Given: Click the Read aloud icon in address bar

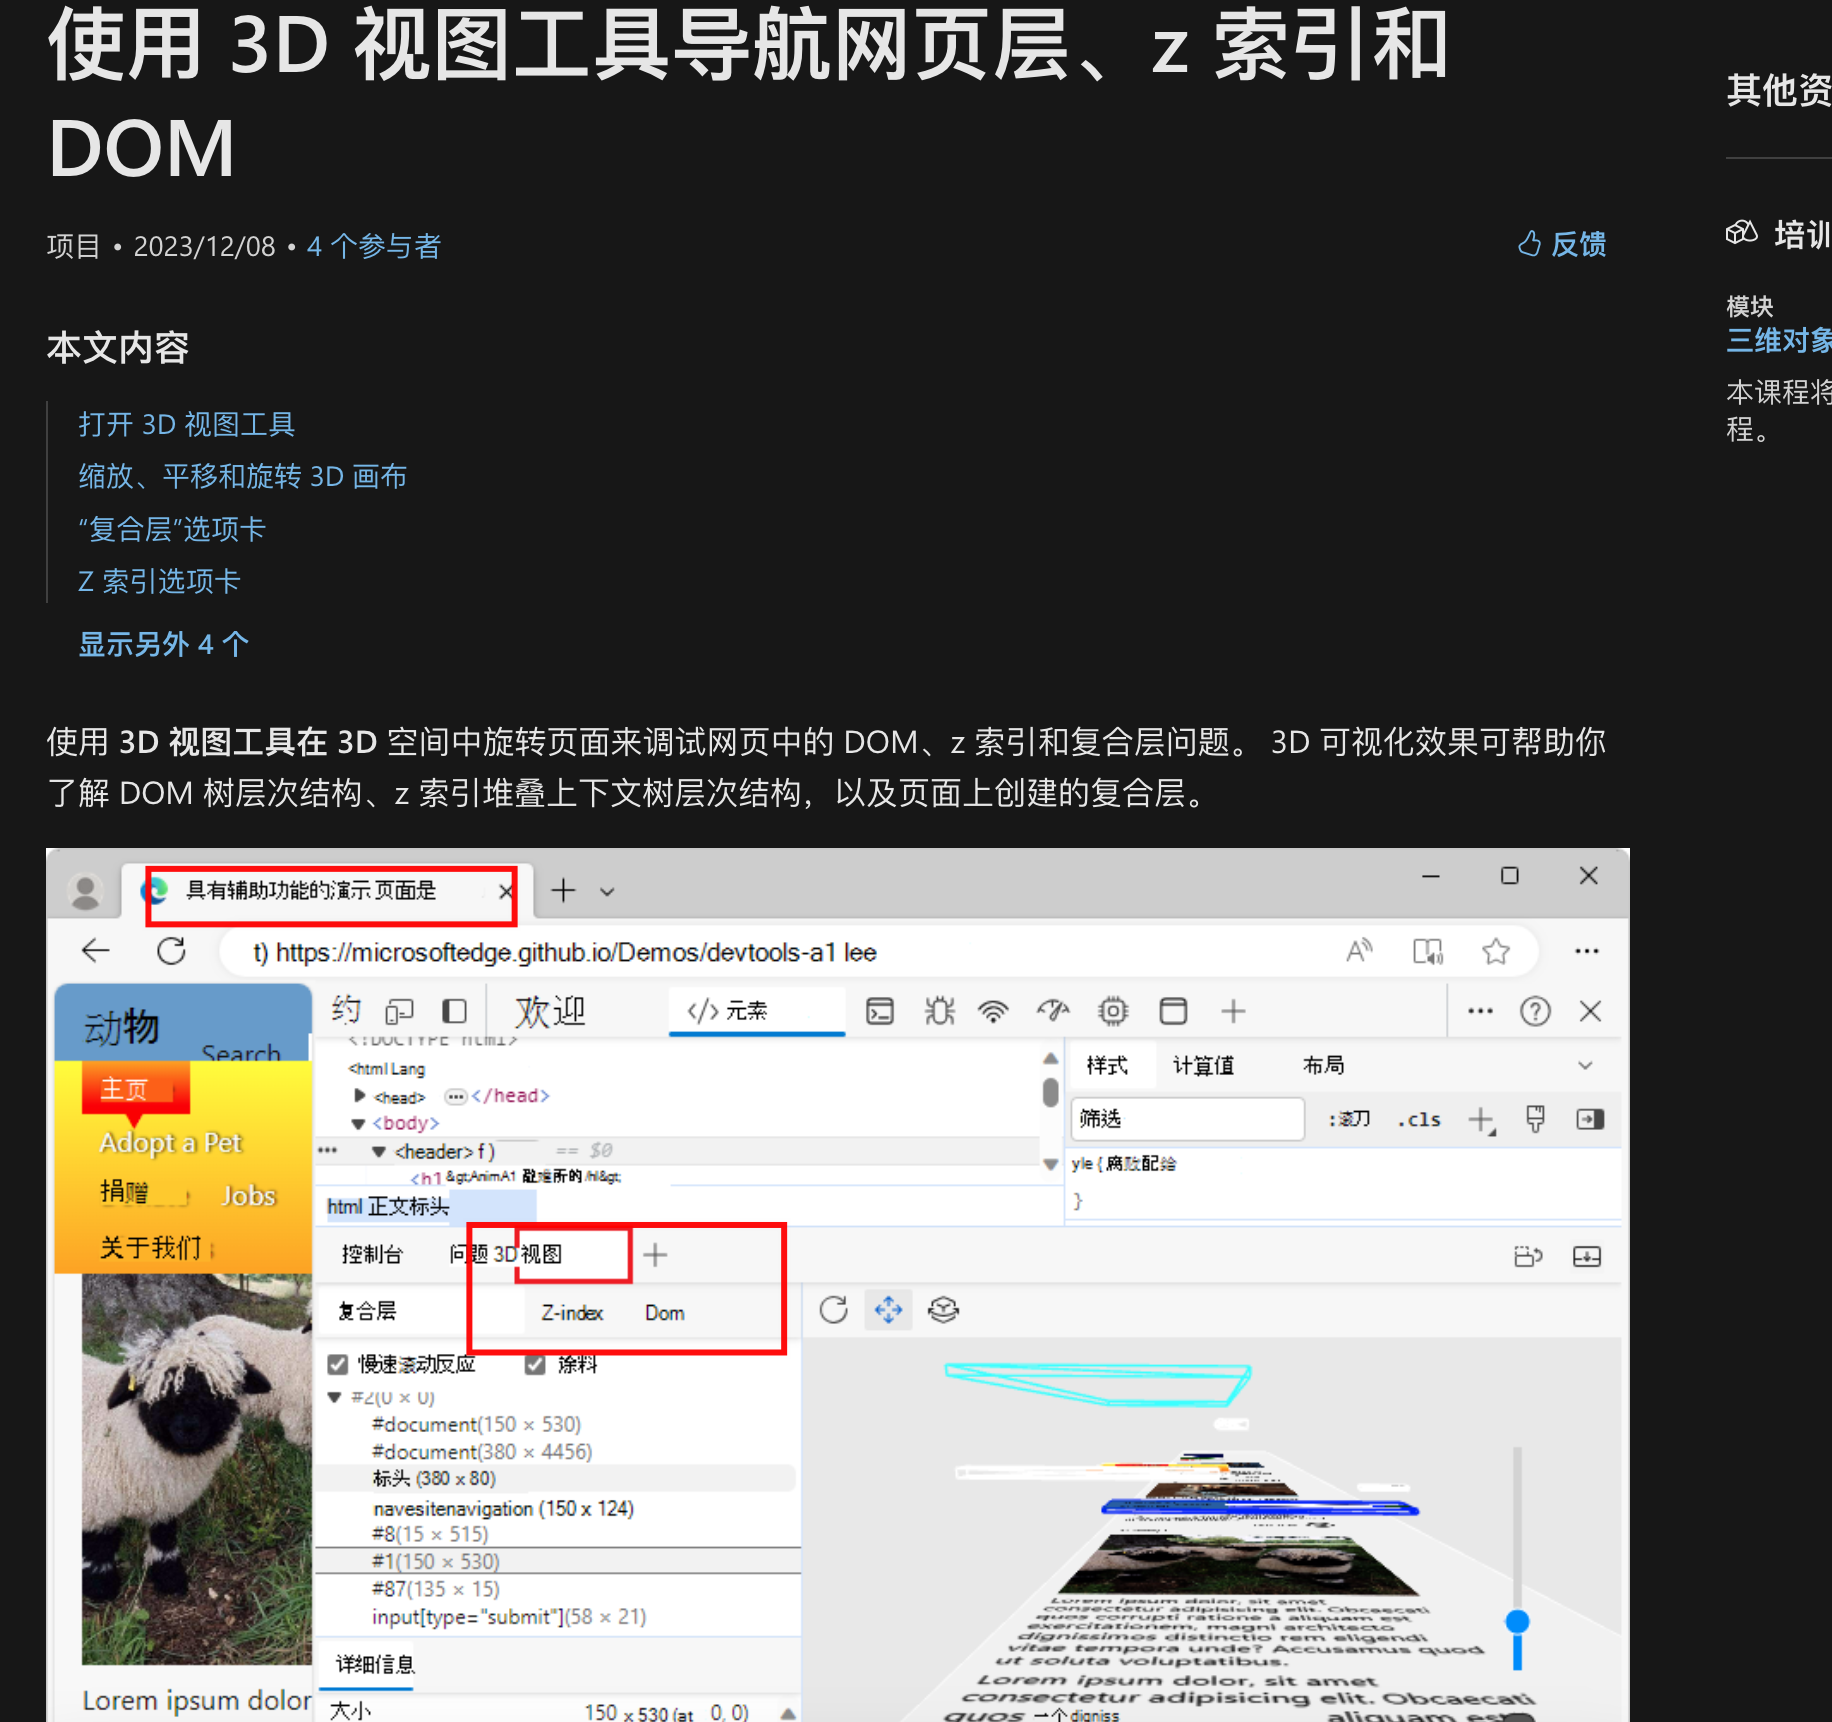Looking at the screenshot, I should pos(1359,951).
